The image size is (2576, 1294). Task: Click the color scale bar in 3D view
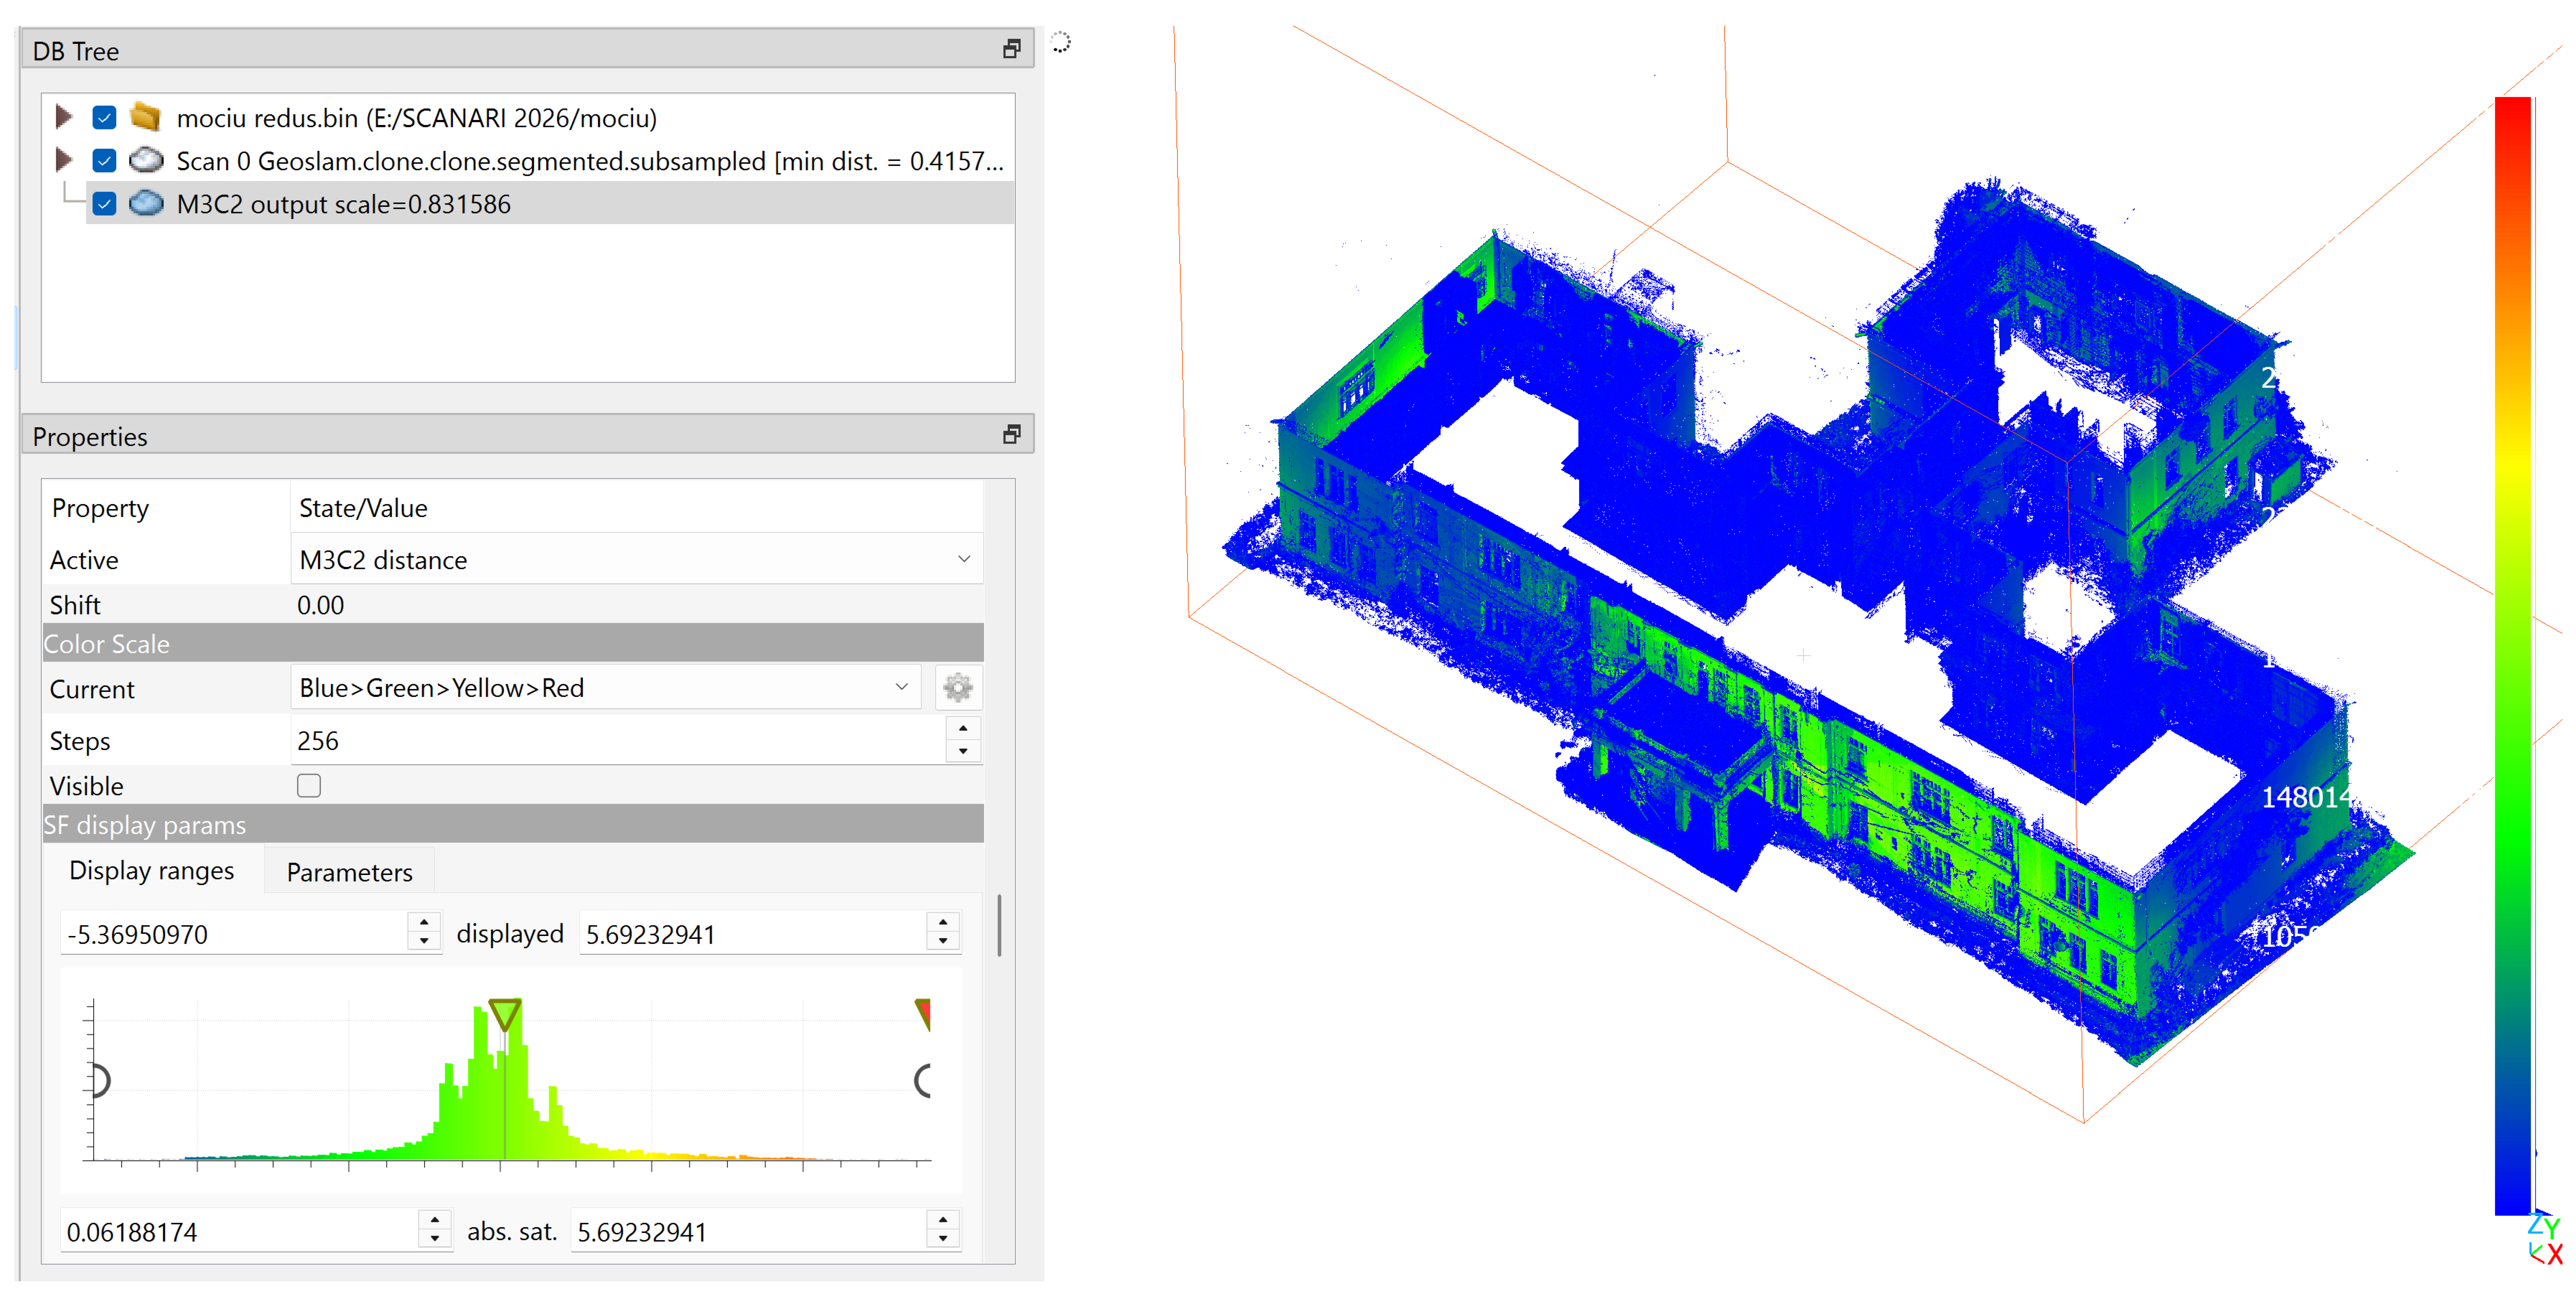pyautogui.click(x=2512, y=655)
